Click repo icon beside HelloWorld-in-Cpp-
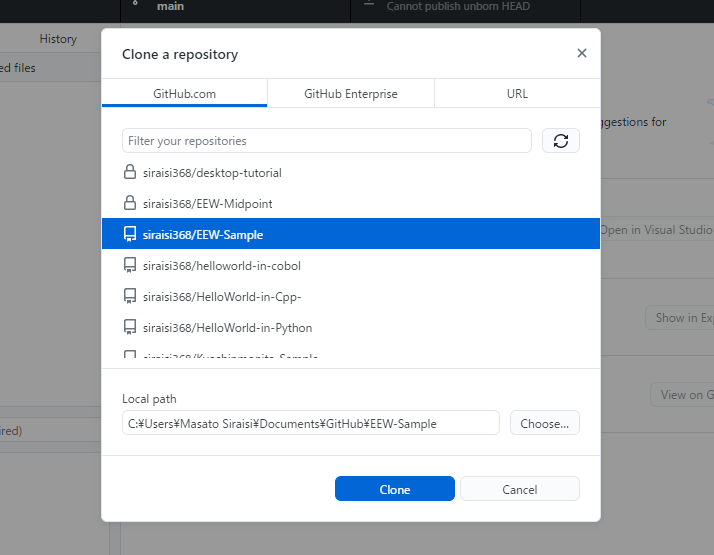Image resolution: width=714 pixels, height=555 pixels. click(x=130, y=296)
